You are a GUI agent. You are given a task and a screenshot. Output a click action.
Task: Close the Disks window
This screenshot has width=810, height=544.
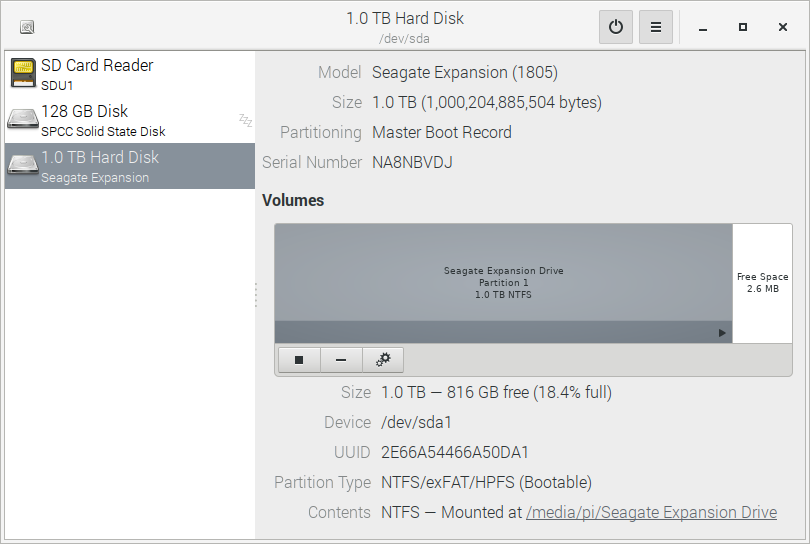tap(783, 27)
